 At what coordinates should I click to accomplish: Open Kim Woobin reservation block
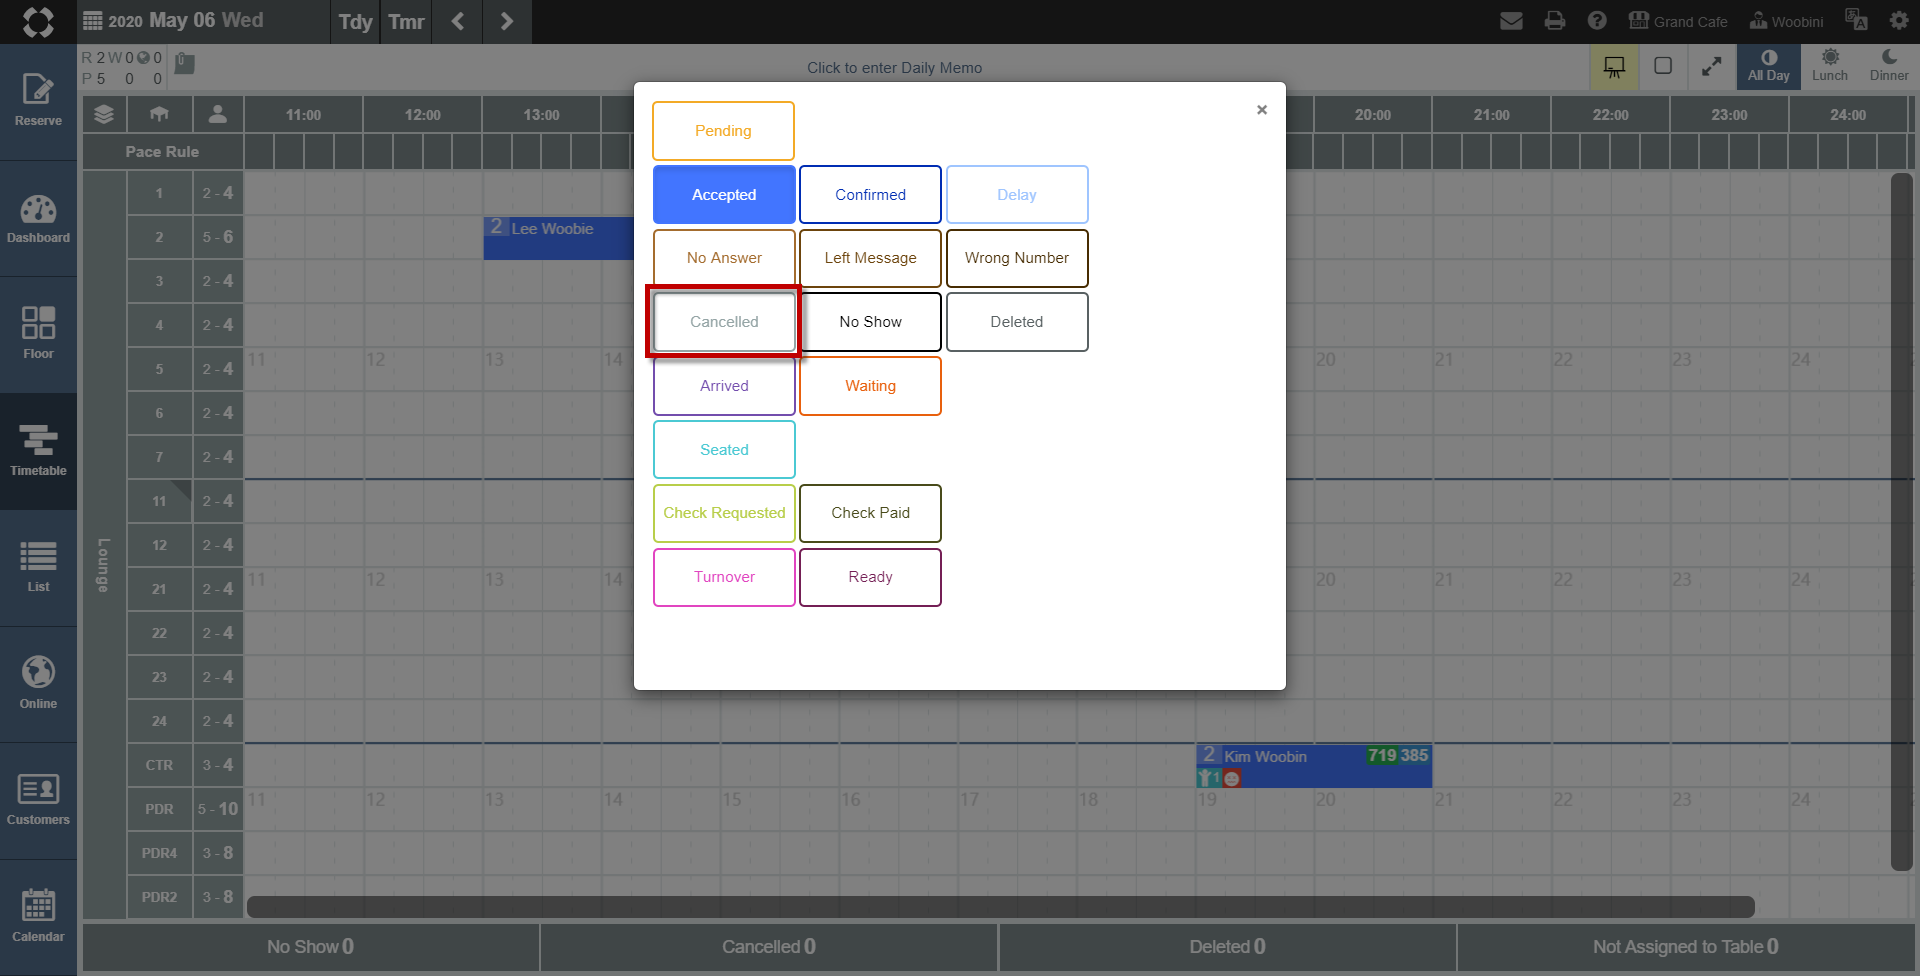point(1314,766)
